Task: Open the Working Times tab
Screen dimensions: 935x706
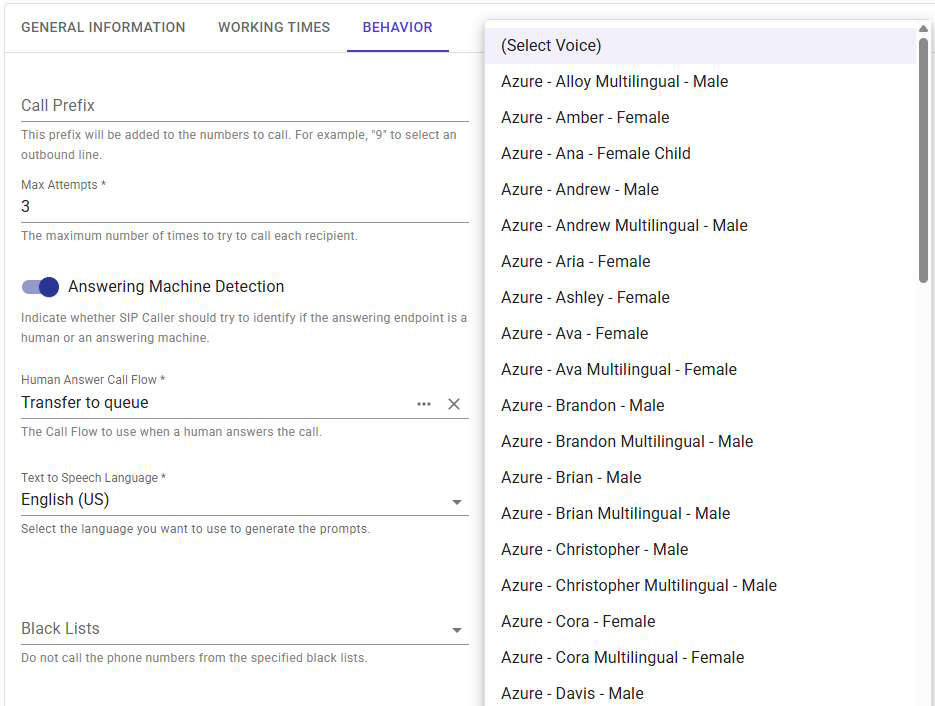Action: tap(274, 27)
